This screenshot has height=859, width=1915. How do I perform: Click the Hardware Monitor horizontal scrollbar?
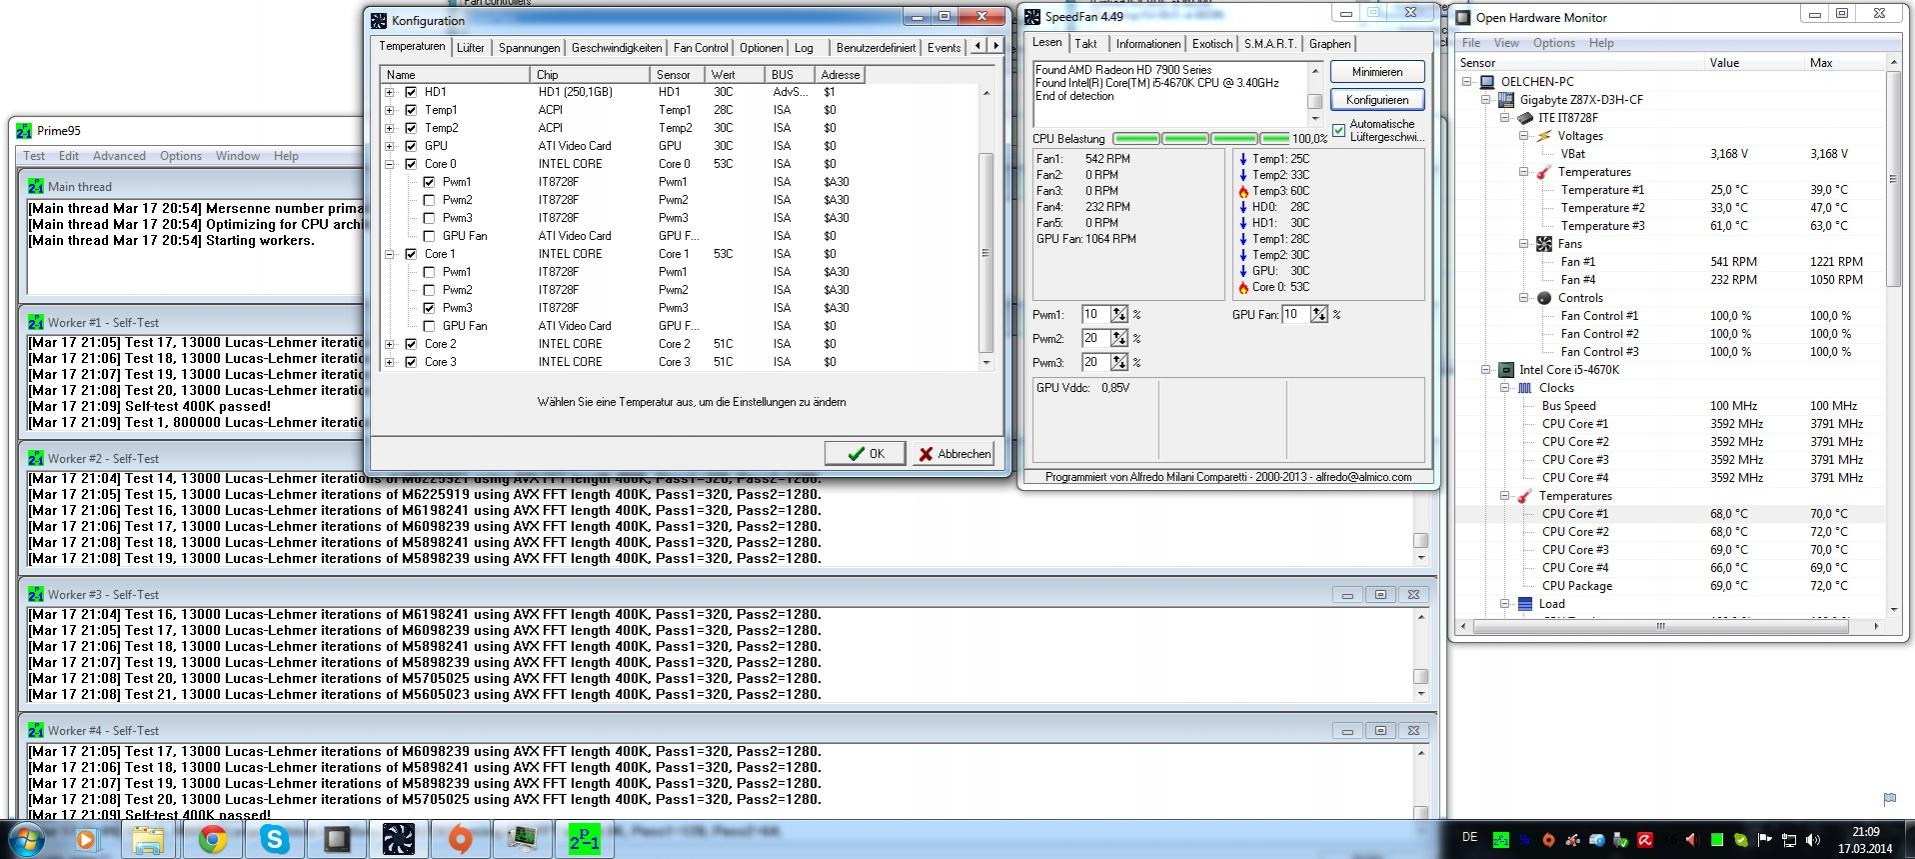[x=1671, y=626]
